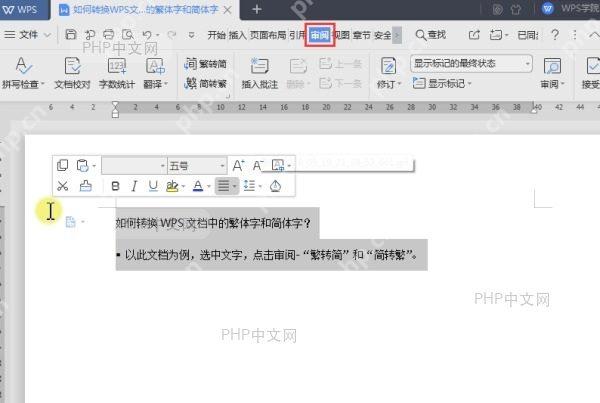600x403 pixels.
Task: Switch to the 章节 tab
Action: [362, 35]
